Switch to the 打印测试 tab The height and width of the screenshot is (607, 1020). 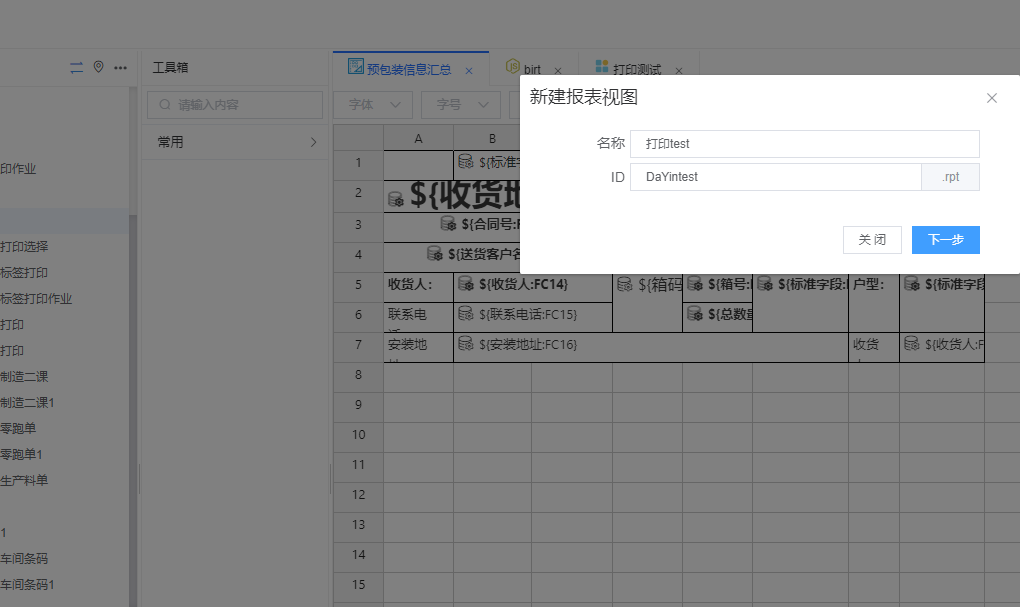point(636,70)
